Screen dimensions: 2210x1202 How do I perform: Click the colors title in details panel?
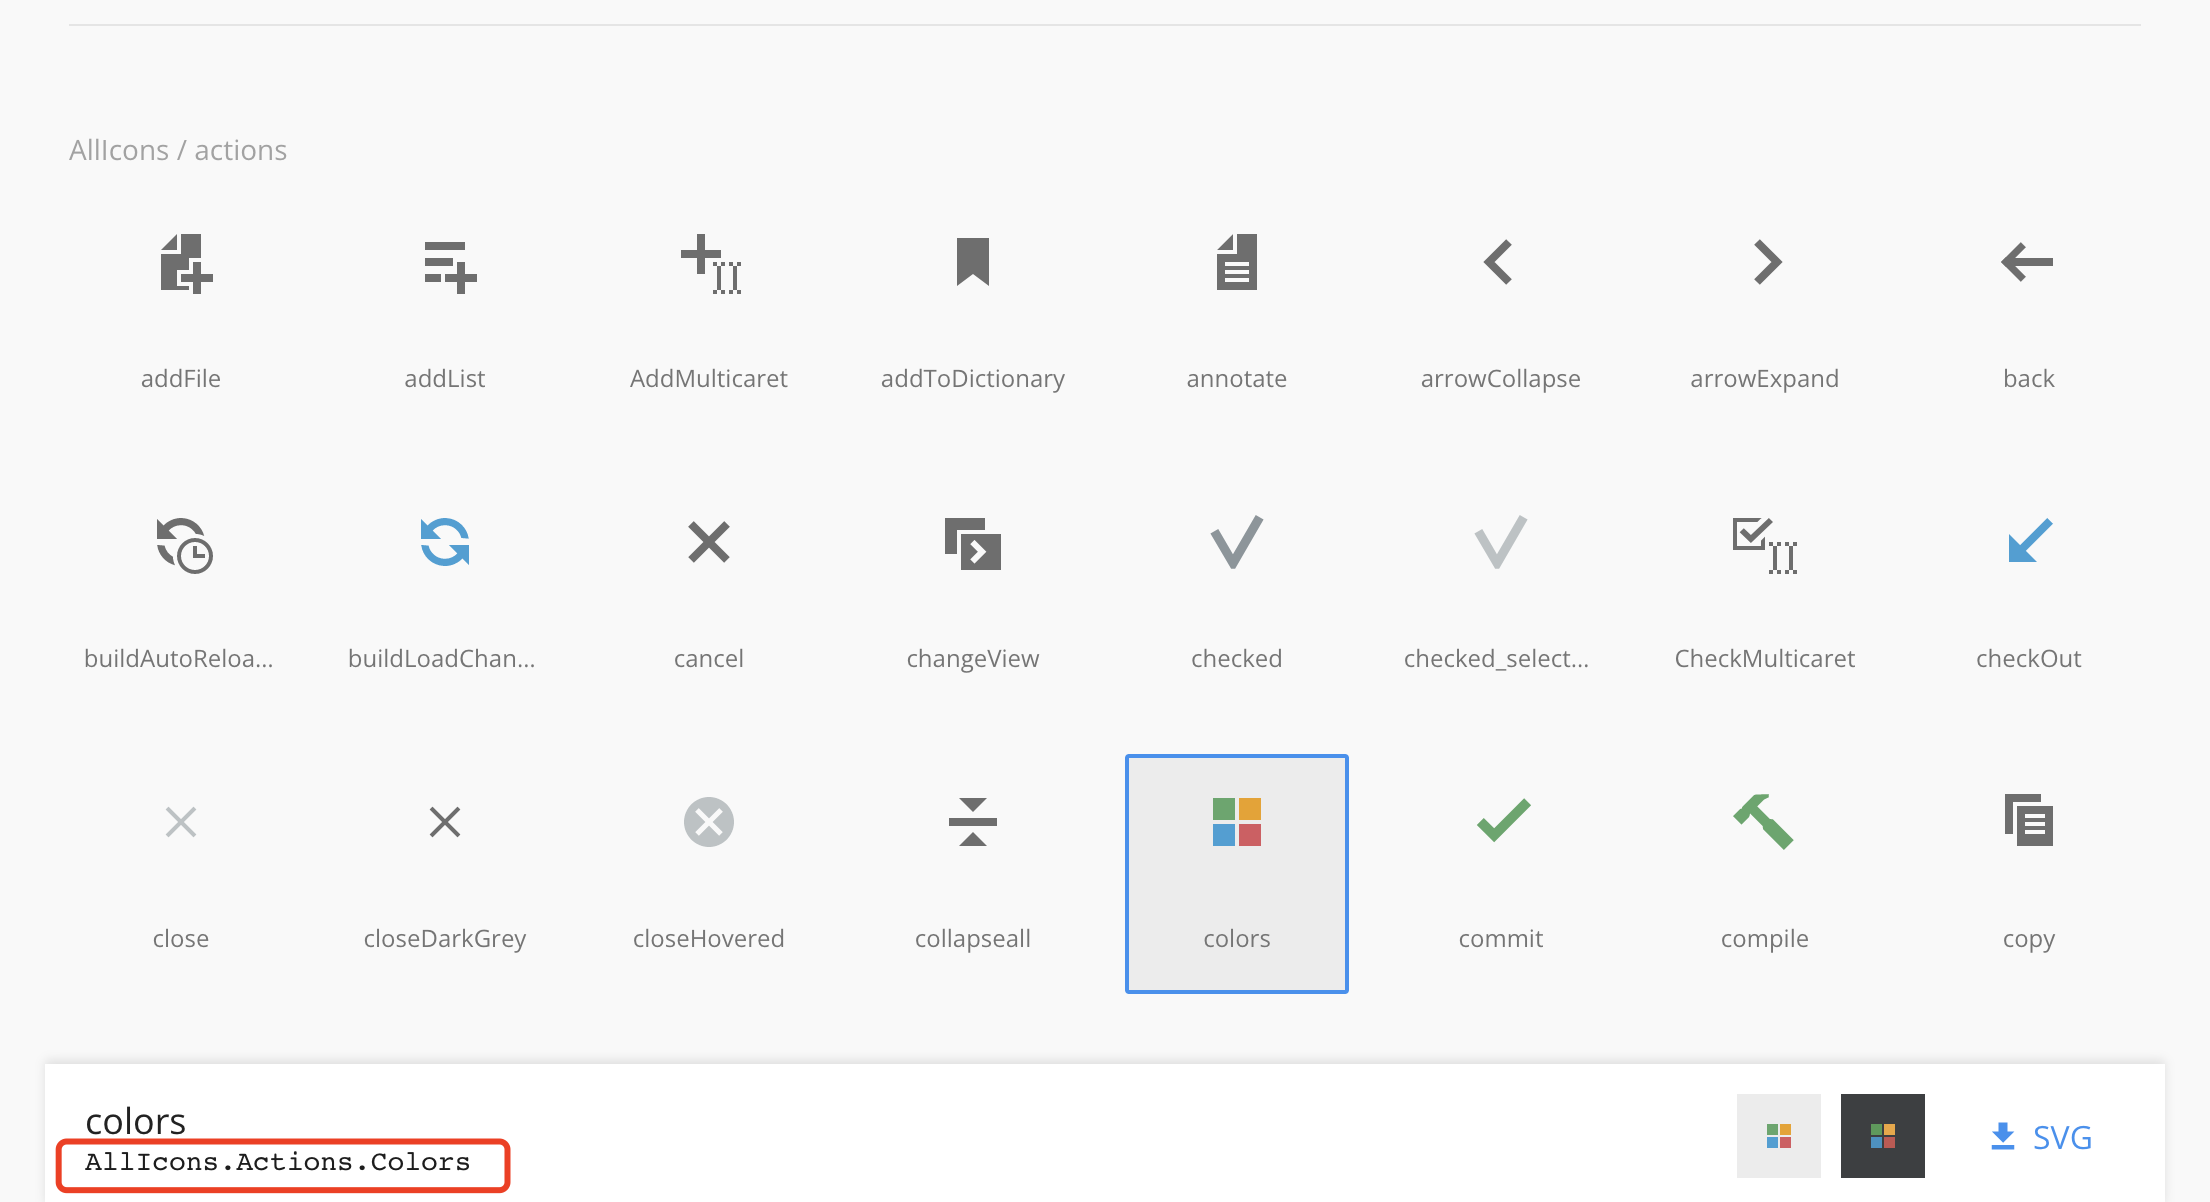click(136, 1121)
